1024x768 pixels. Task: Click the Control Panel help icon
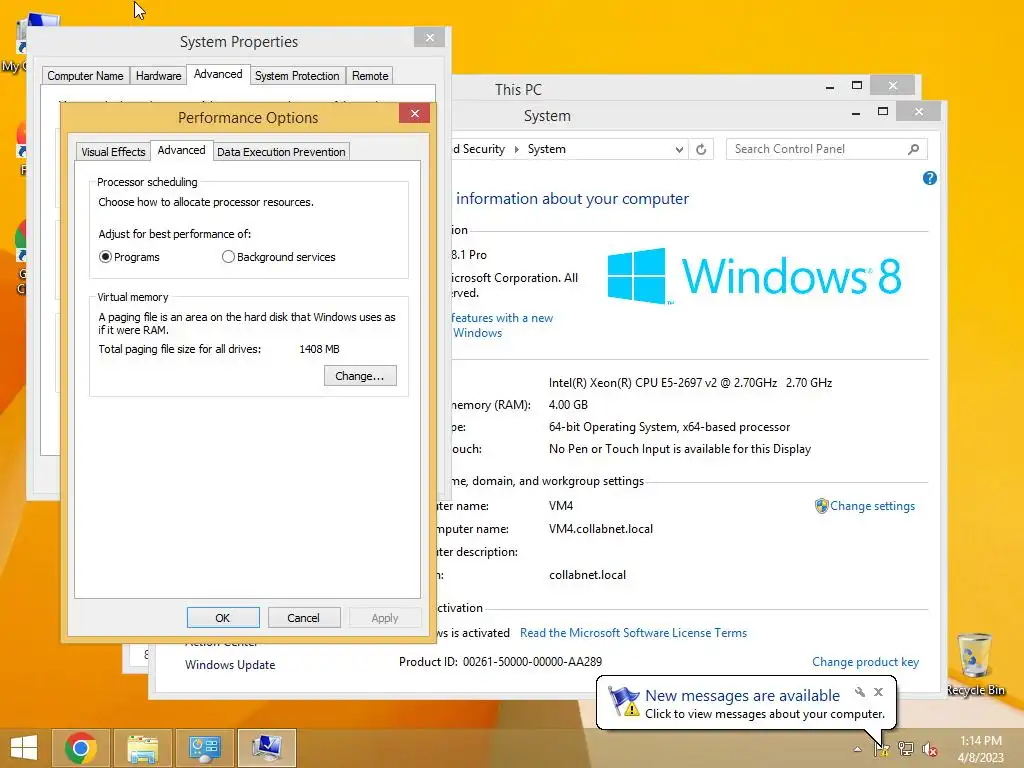pyautogui.click(x=930, y=178)
